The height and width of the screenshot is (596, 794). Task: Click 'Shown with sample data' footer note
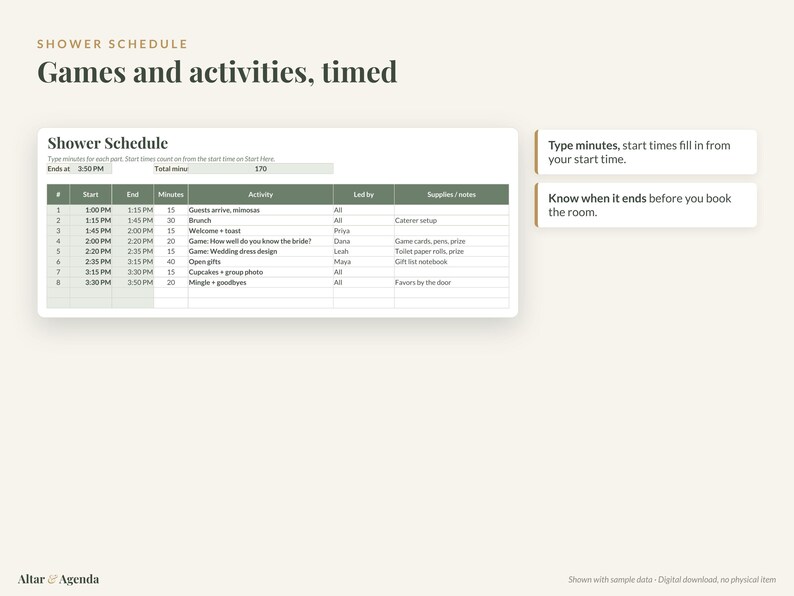coord(672,579)
